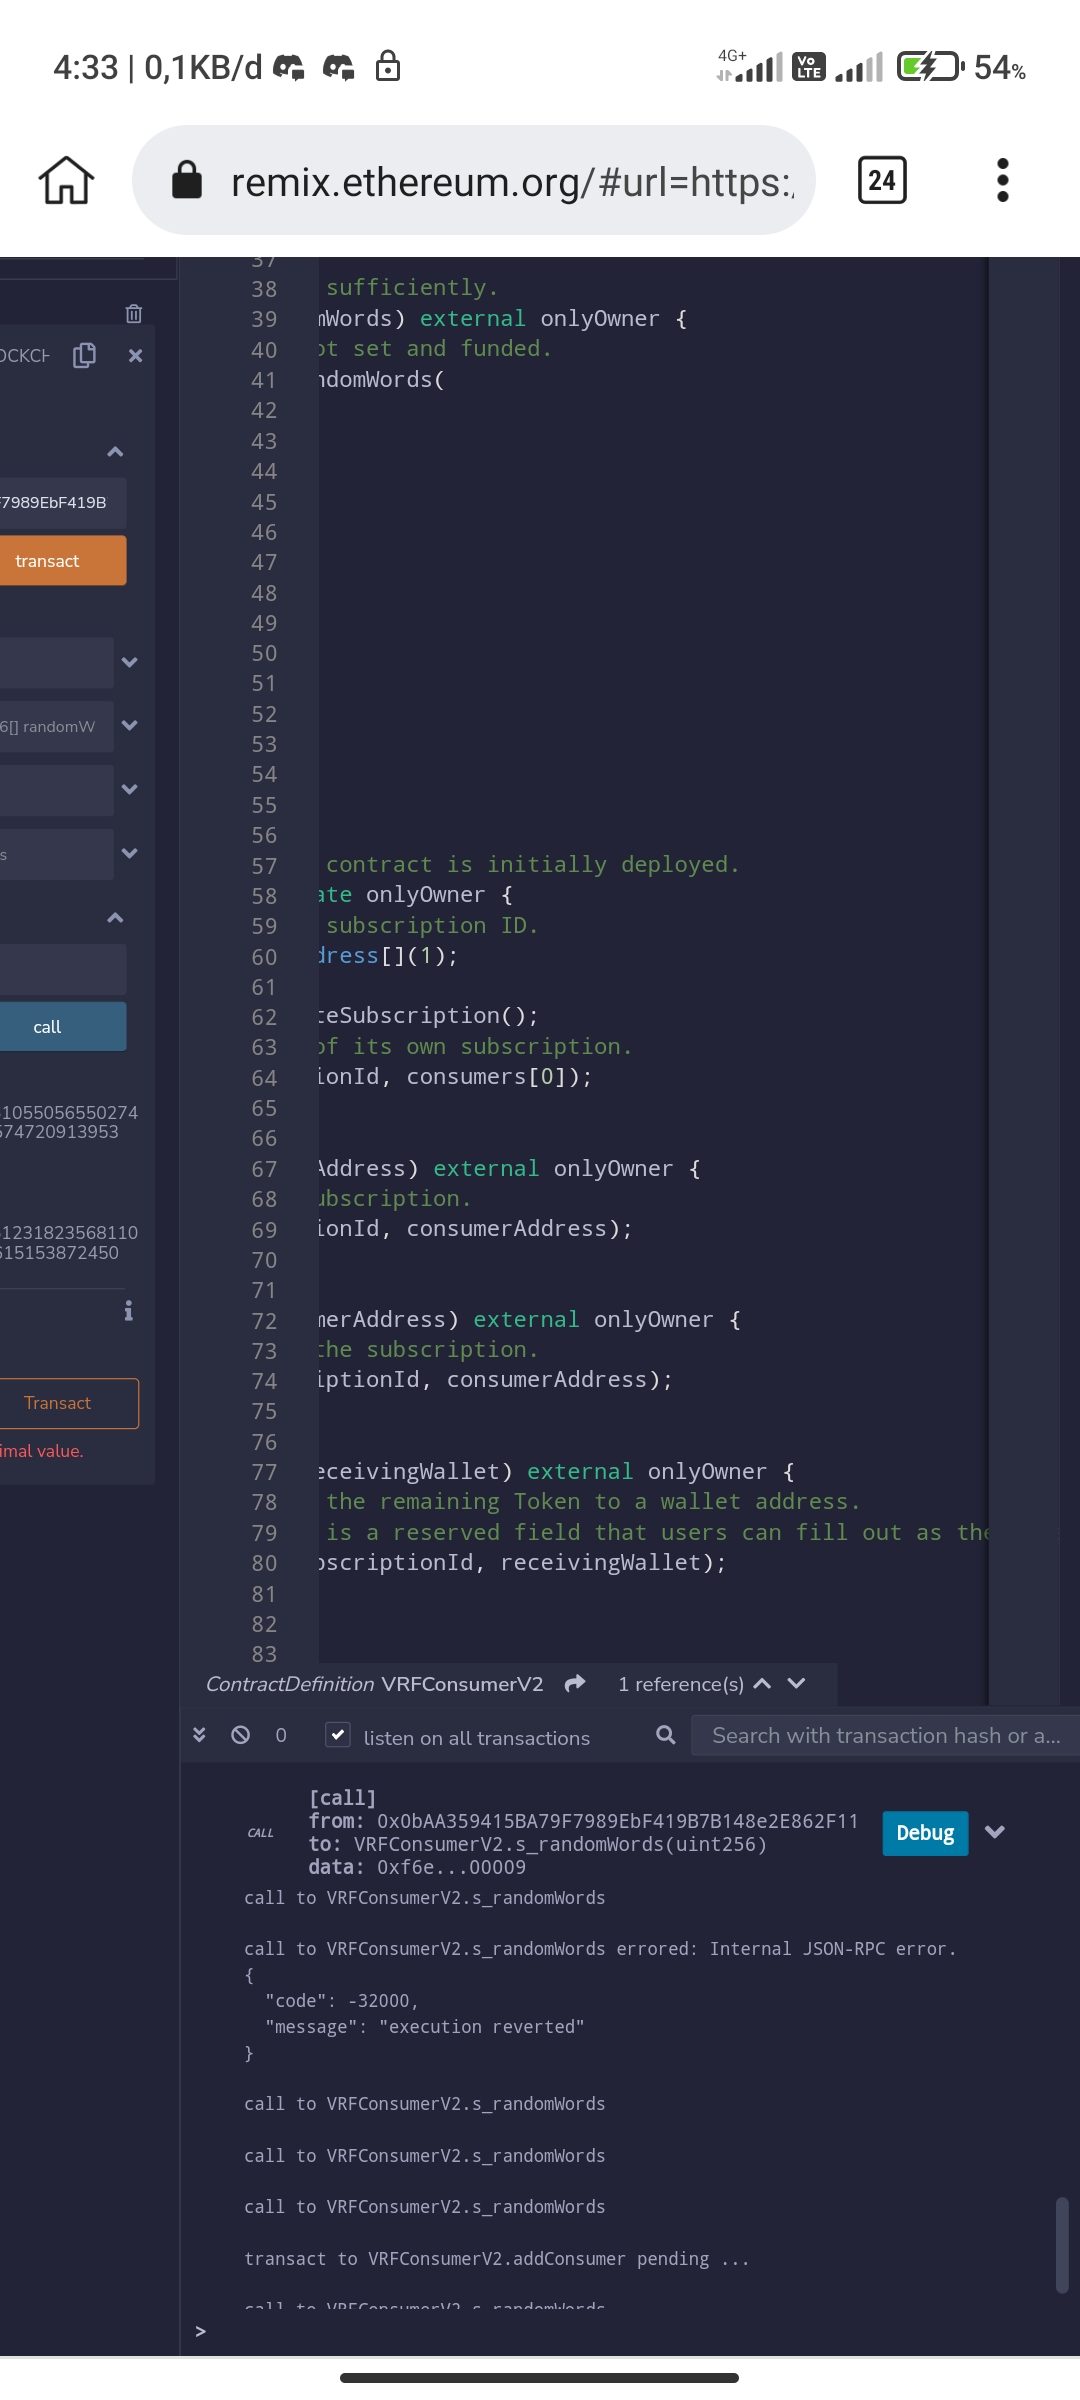Click the go-to-reference arrow beside VRFConsumerV2
This screenshot has height=2400, width=1080.
point(575,1684)
